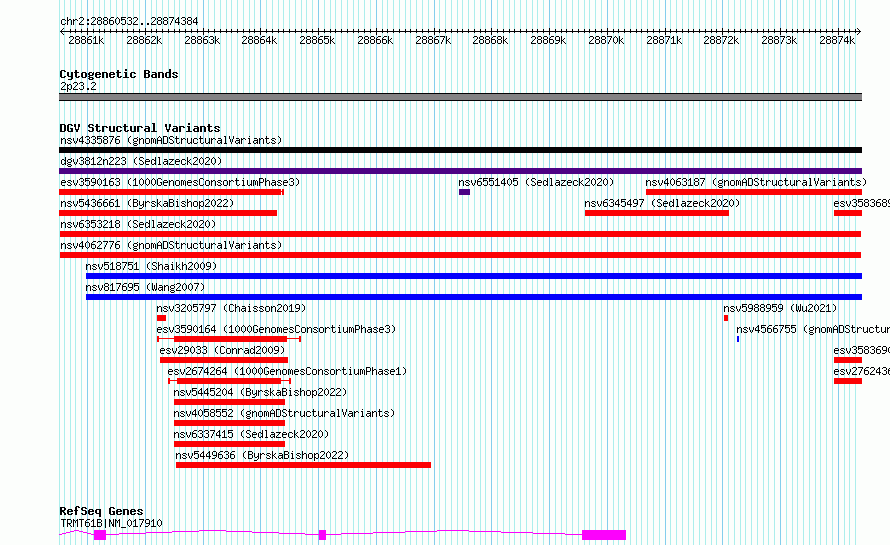890x545 pixels.
Task: Open the TRMT61B|NM_017910 gene label
Action: (111, 523)
